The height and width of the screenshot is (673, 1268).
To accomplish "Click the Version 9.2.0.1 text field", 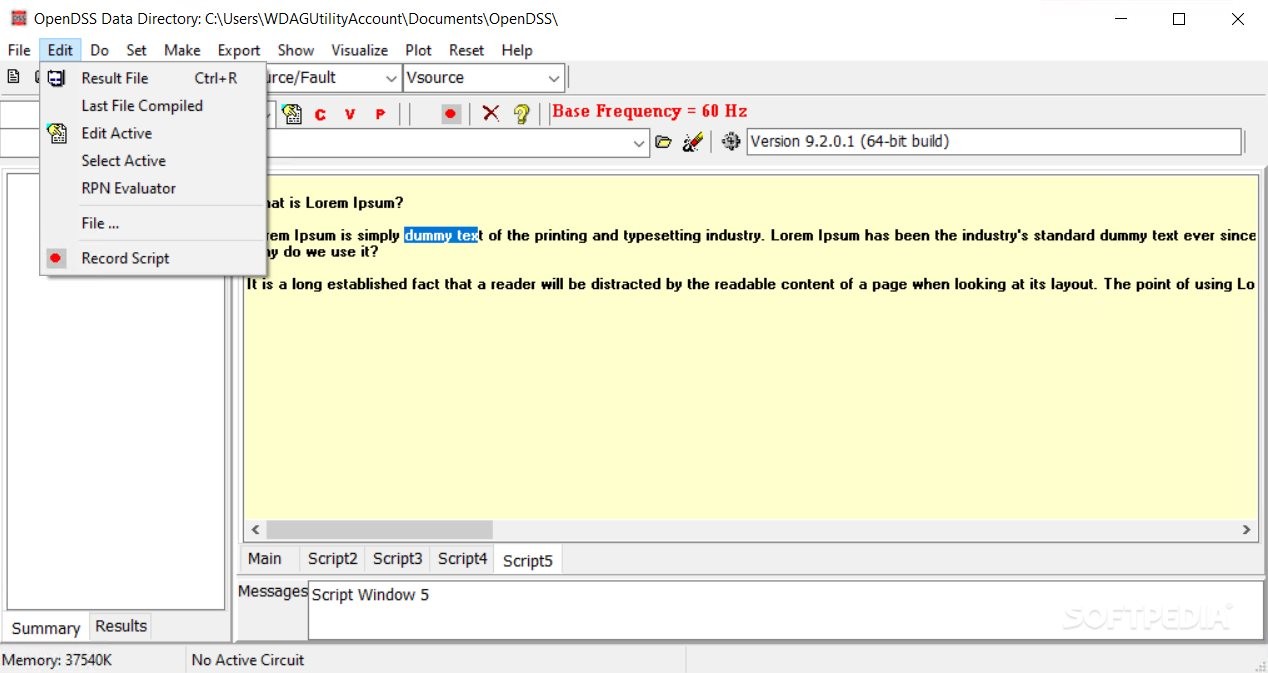I will click(994, 142).
